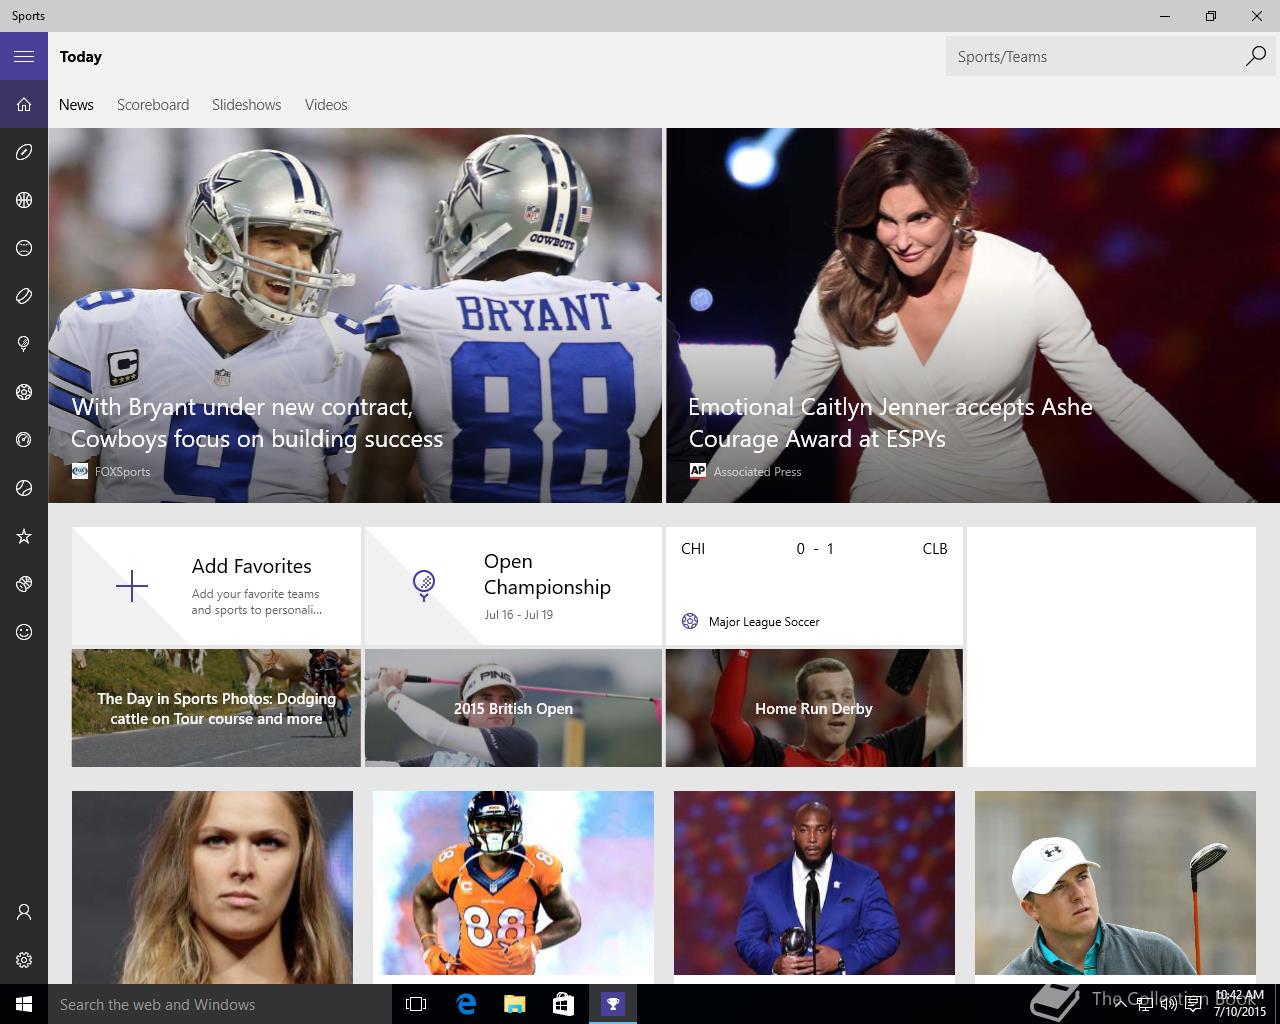Open the soccer ball sidebar icon
The height and width of the screenshot is (1024, 1280).
tap(24, 392)
